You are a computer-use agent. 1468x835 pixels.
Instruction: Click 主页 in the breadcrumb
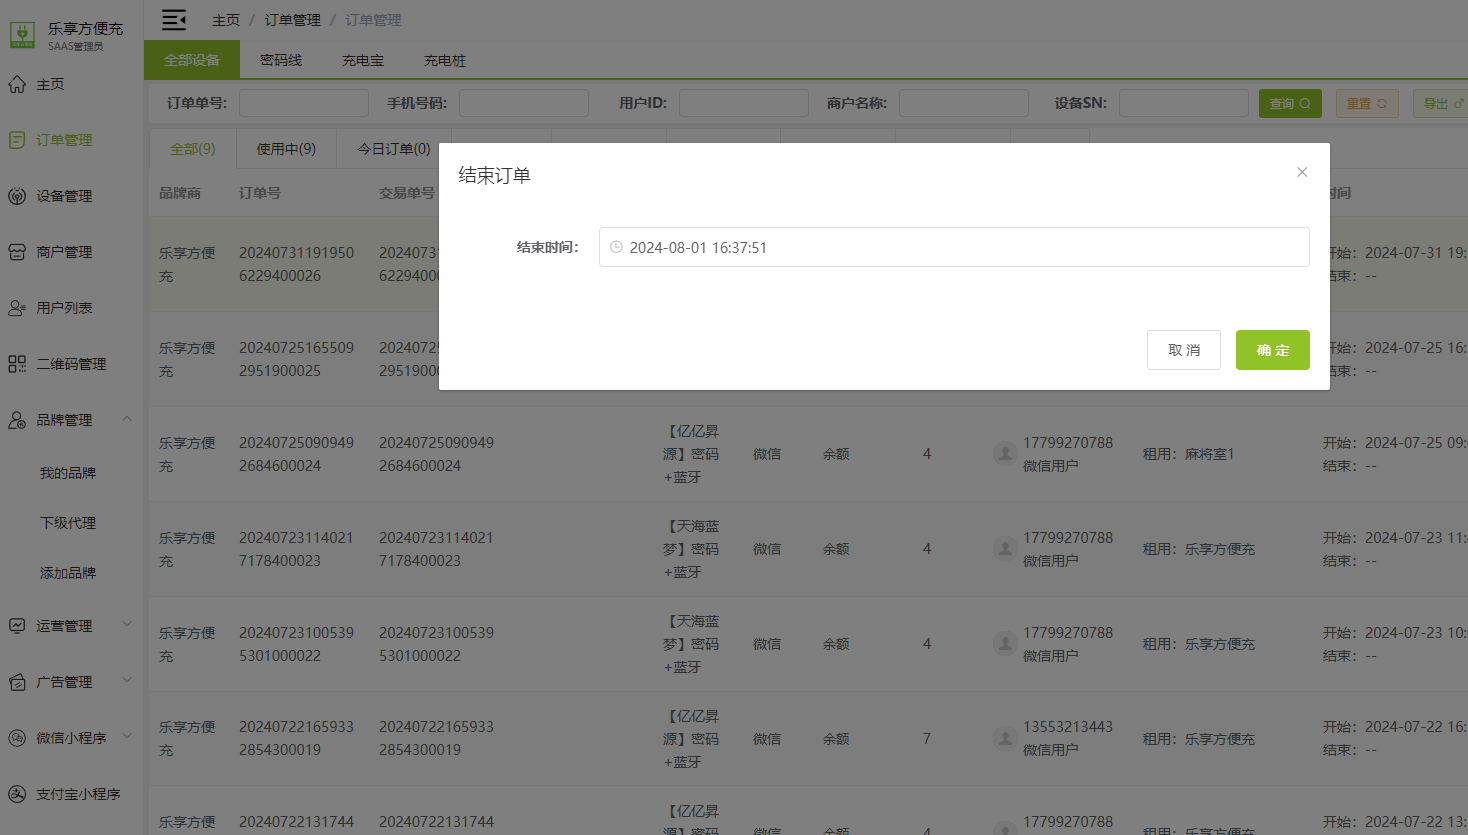click(226, 20)
